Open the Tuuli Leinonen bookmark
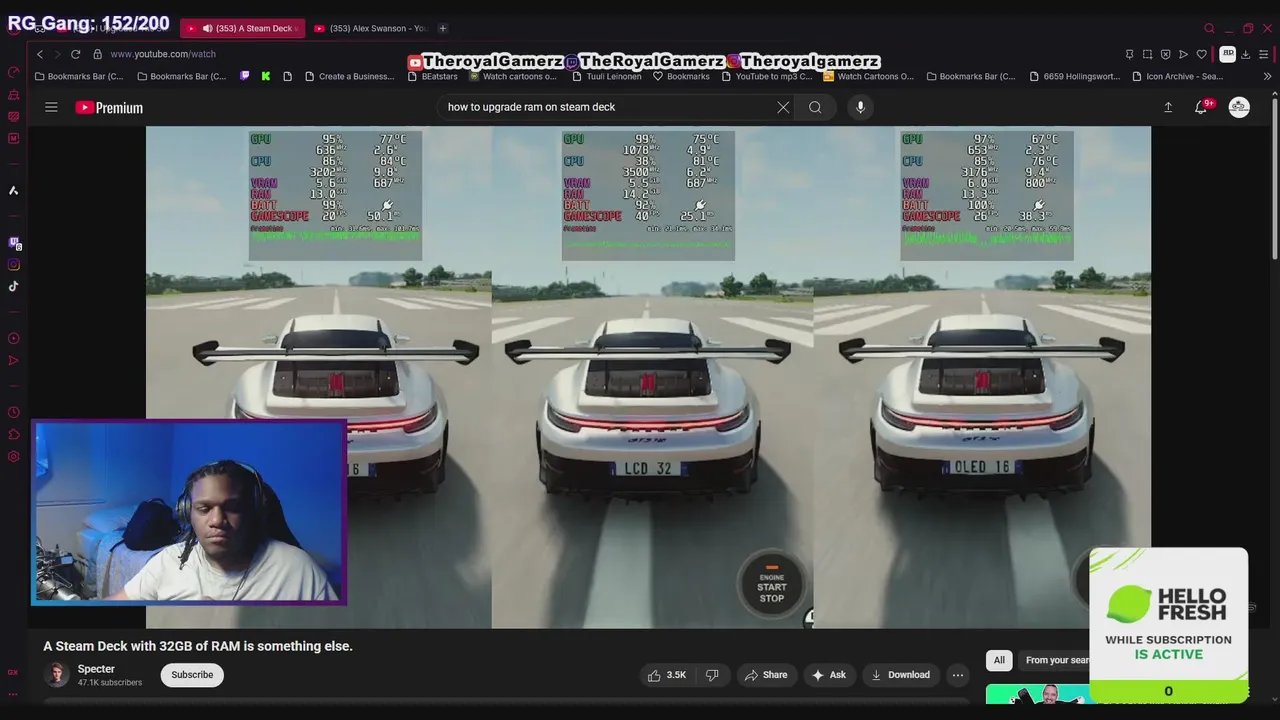The width and height of the screenshot is (1280, 720). point(606,76)
